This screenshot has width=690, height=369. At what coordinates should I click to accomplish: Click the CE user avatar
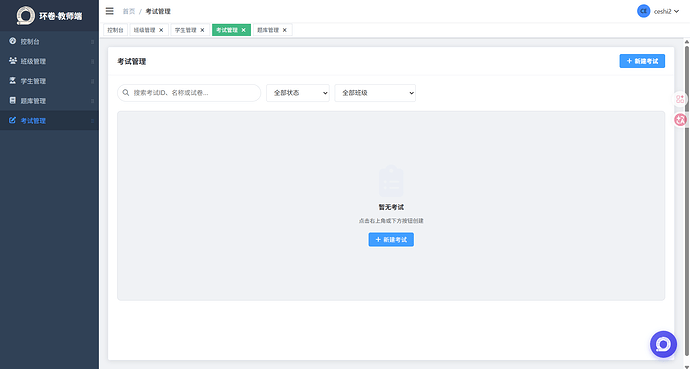pos(643,11)
